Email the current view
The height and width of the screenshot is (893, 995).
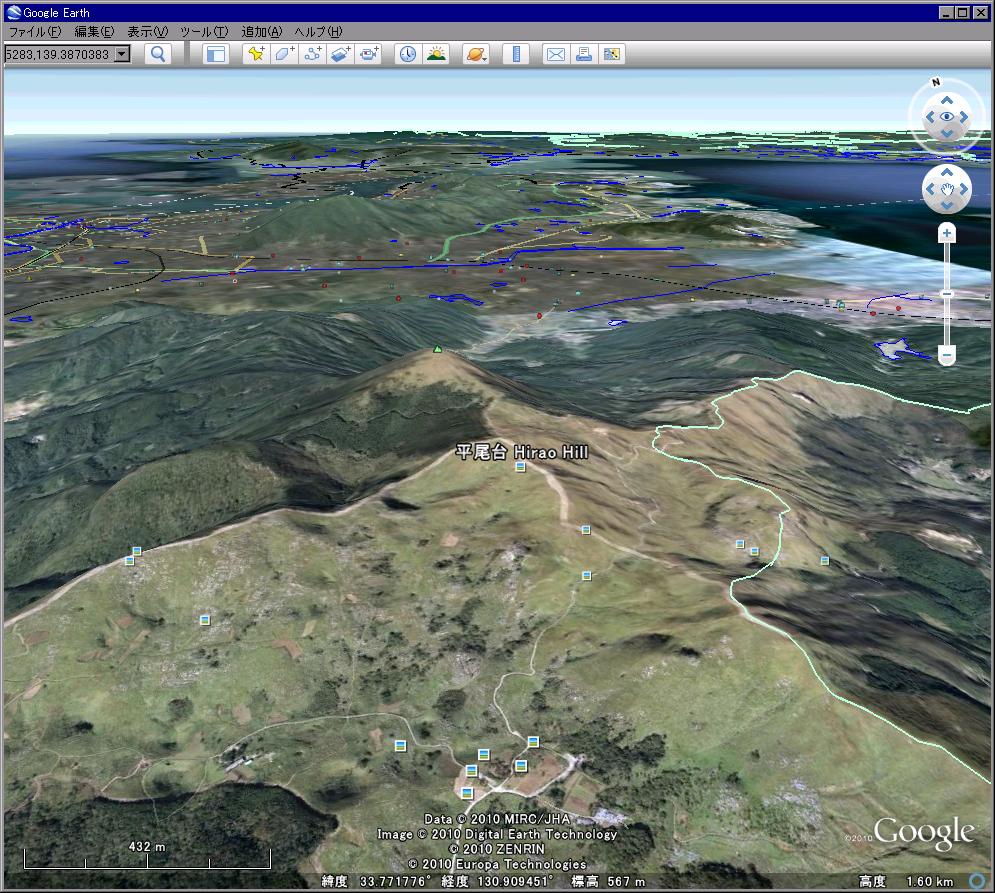click(x=555, y=54)
